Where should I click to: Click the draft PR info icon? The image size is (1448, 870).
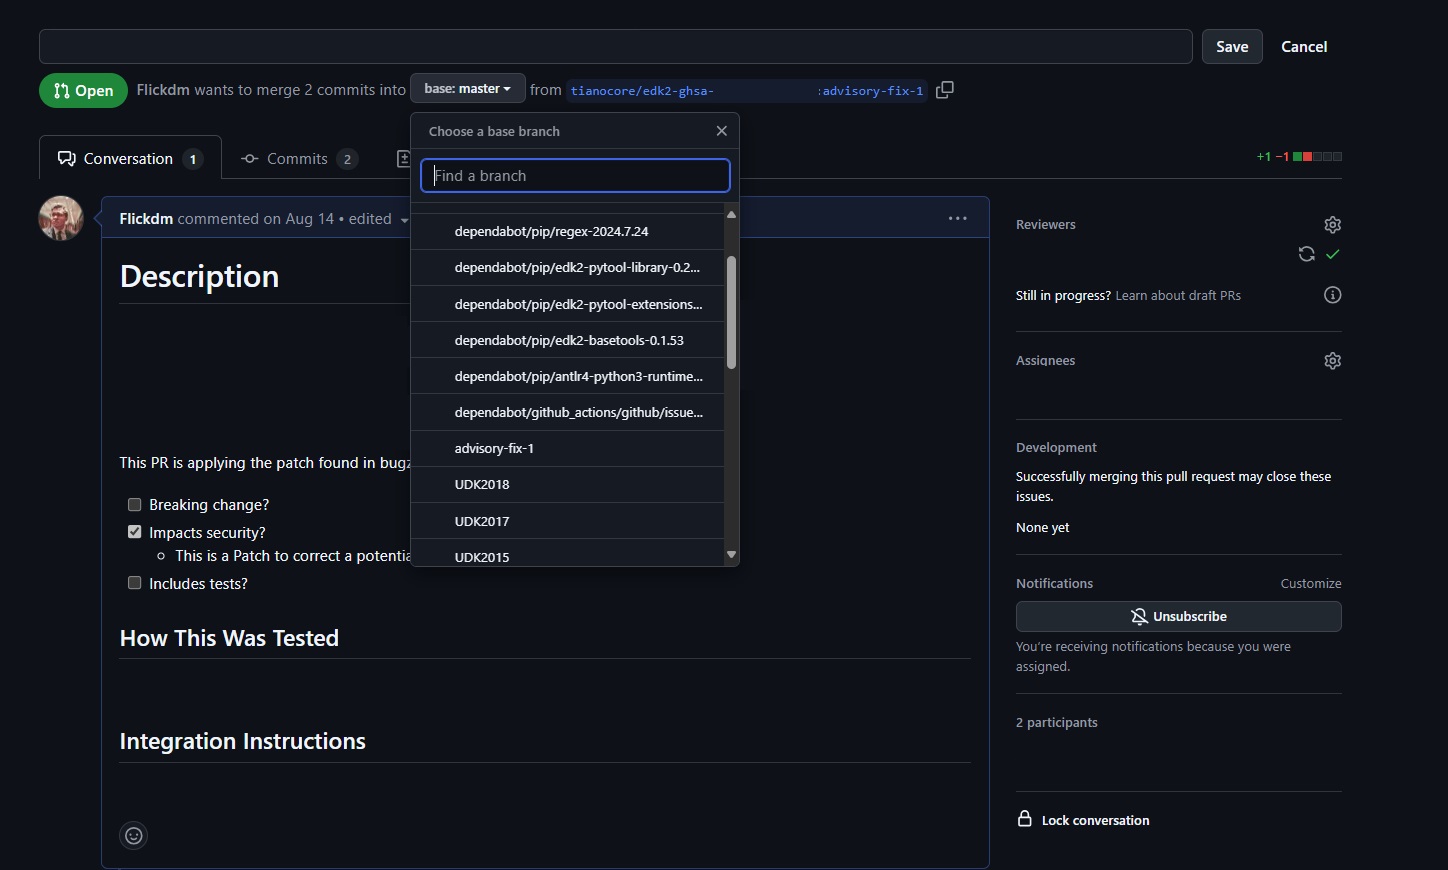pos(1332,295)
